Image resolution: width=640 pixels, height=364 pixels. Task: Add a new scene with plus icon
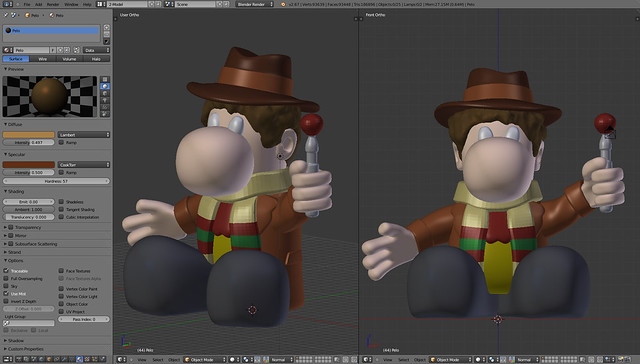(220, 4)
